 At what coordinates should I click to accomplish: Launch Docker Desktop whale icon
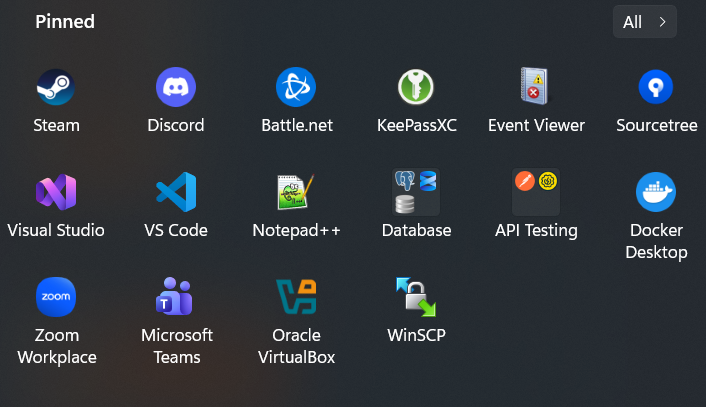(x=656, y=192)
